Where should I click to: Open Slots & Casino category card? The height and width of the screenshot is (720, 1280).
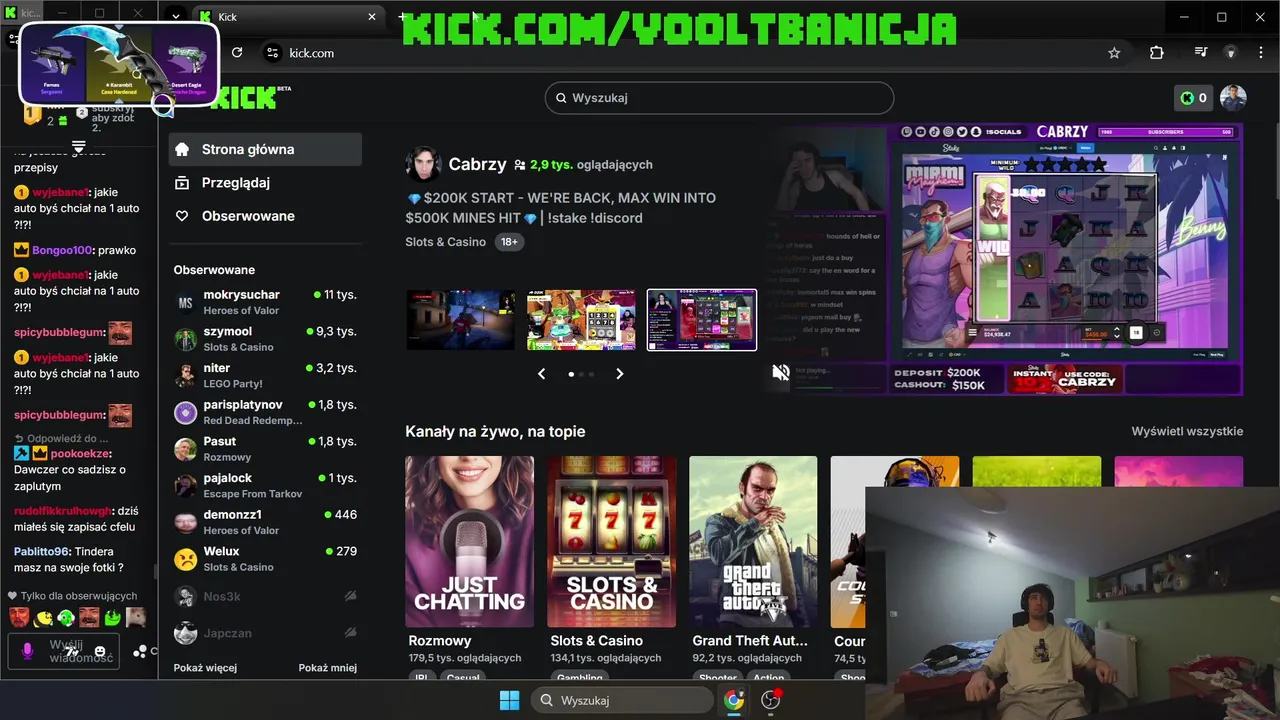pyautogui.click(x=611, y=542)
